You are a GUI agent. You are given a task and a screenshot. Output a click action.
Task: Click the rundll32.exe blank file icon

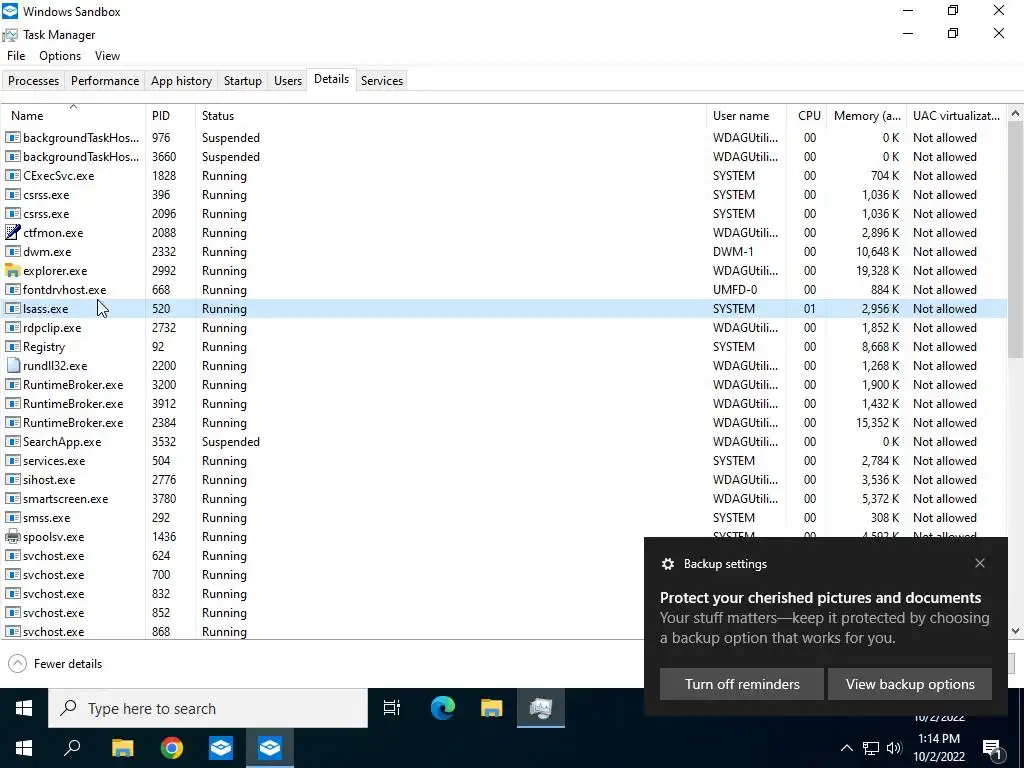(12, 366)
